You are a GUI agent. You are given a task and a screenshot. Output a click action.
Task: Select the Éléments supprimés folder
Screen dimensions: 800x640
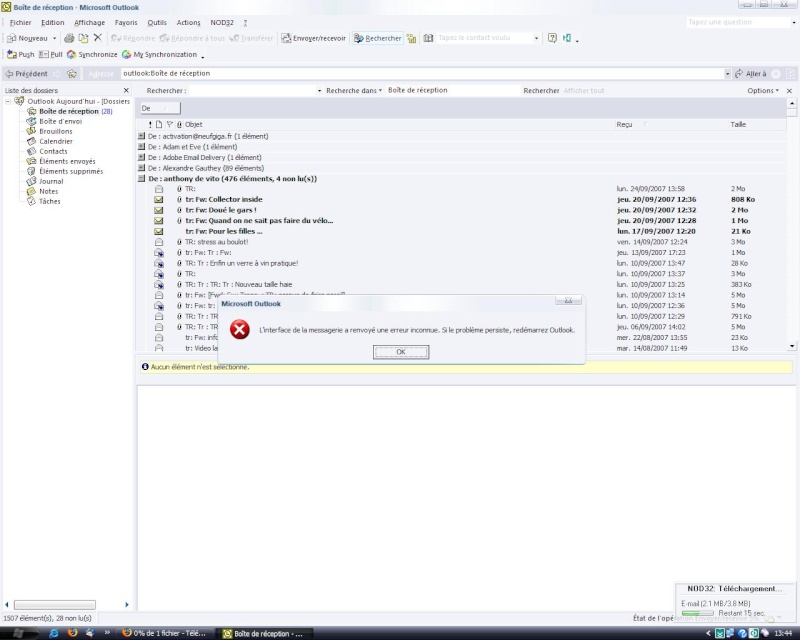click(71, 171)
